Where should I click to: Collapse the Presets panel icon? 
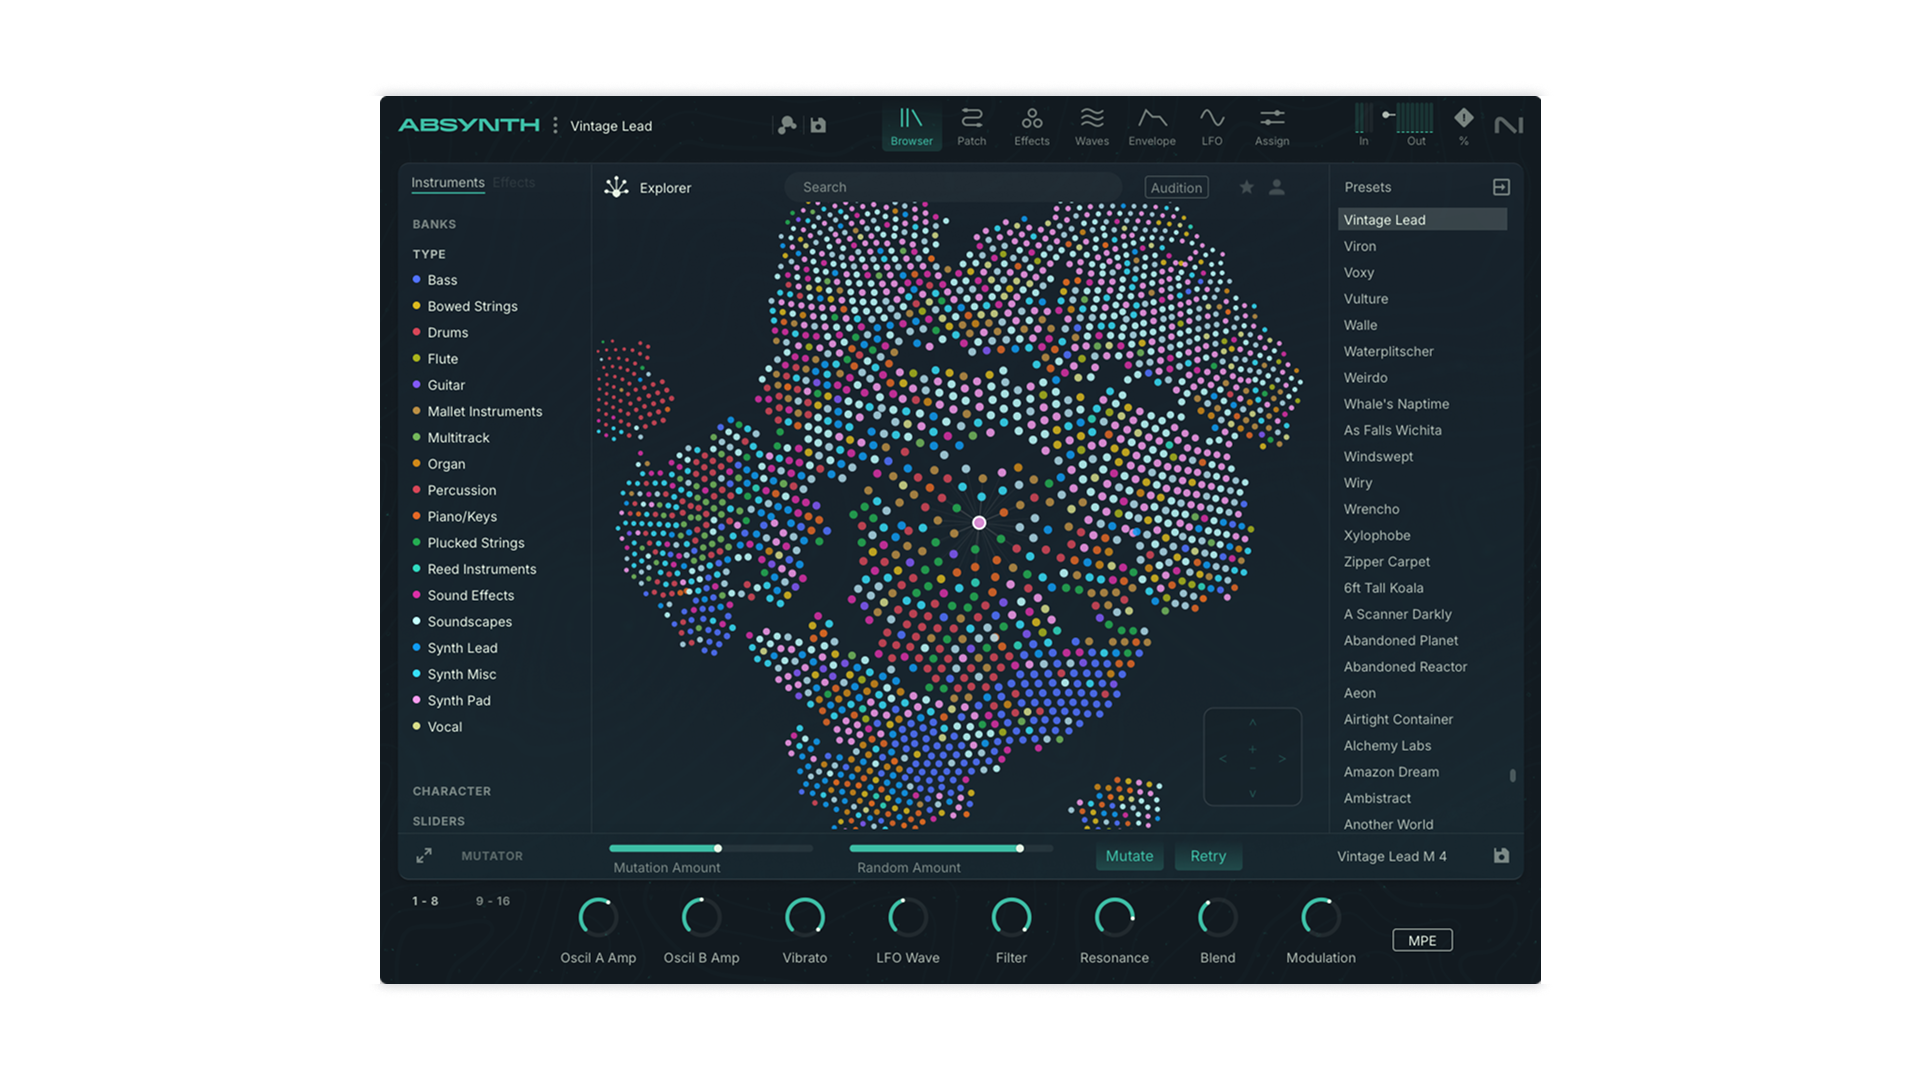click(1501, 187)
